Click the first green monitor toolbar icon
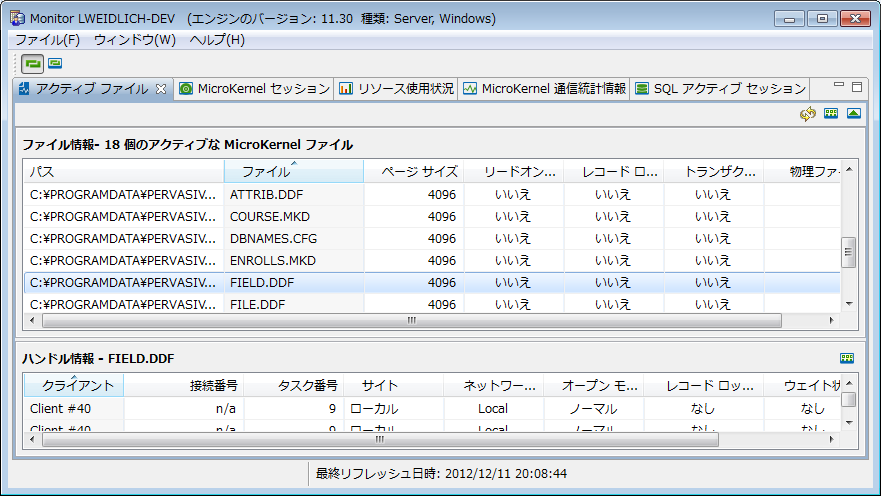Image resolution: width=881 pixels, height=496 pixels. click(x=33, y=63)
